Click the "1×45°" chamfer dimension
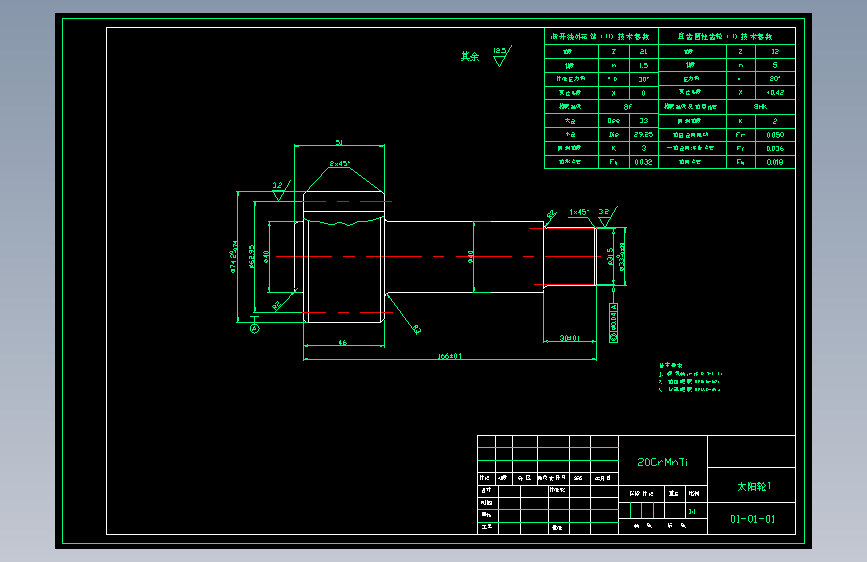 pyautogui.click(x=579, y=212)
